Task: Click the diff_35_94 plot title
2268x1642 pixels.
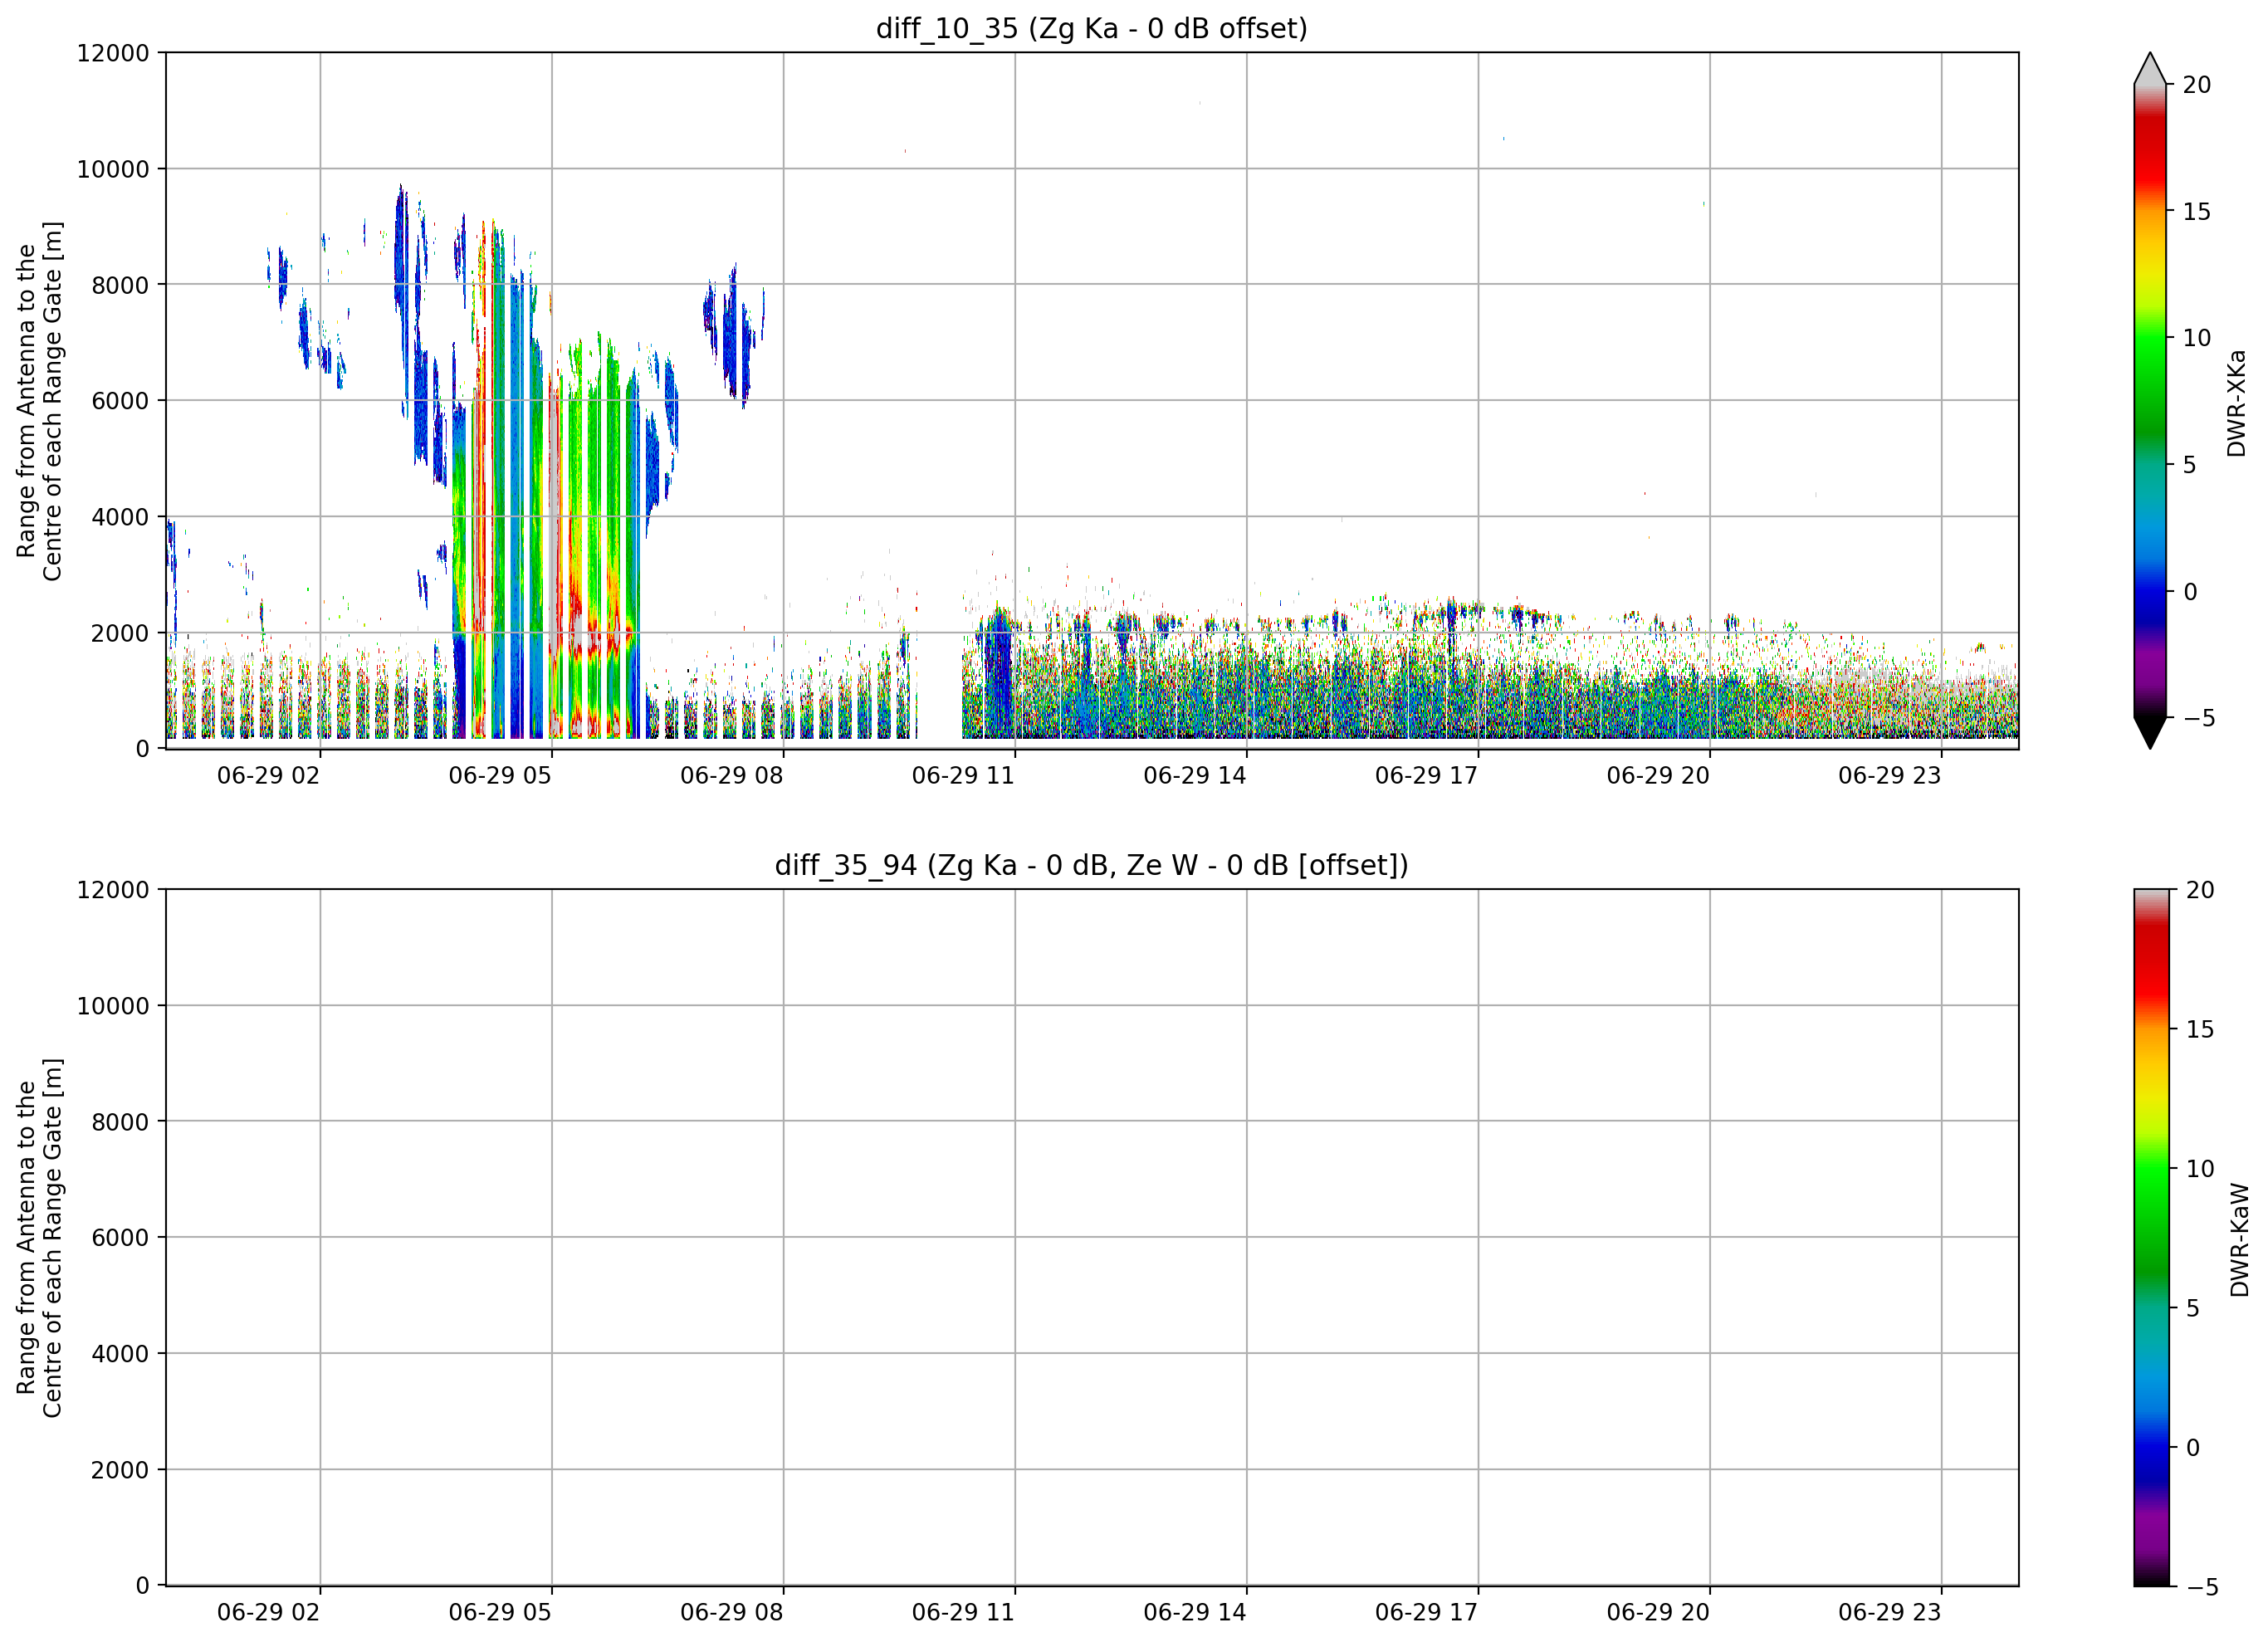Action: [1091, 865]
